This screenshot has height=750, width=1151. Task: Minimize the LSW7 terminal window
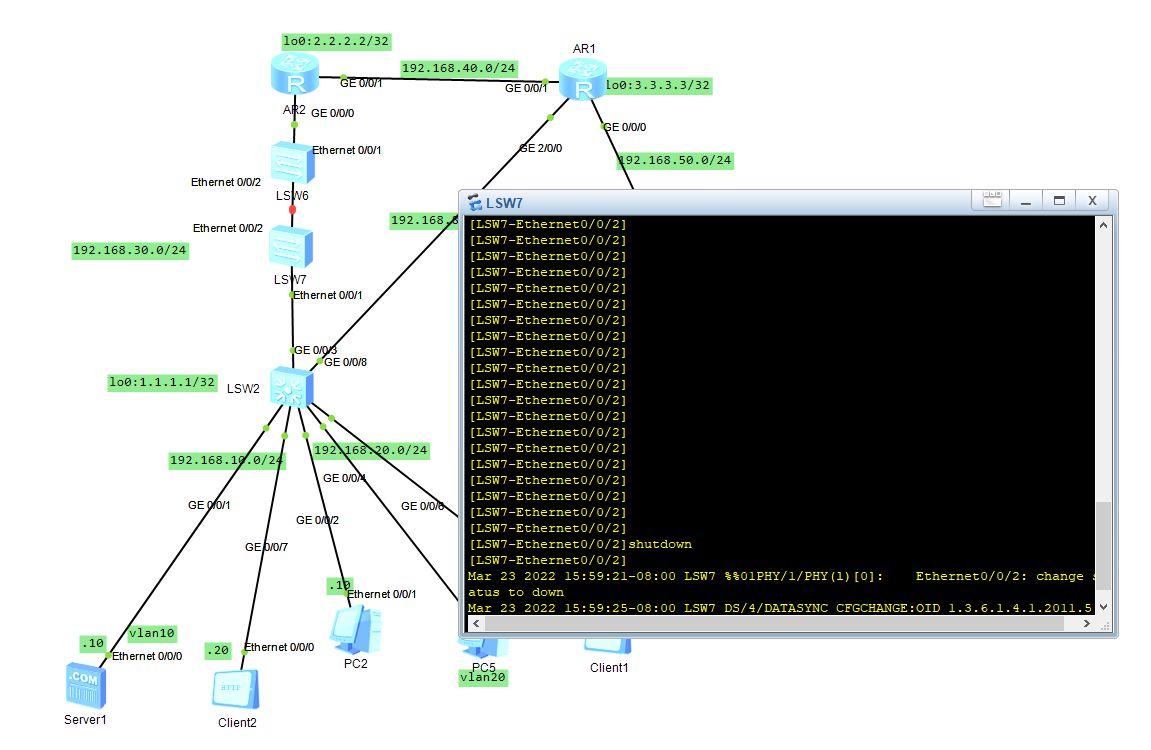coord(1026,200)
